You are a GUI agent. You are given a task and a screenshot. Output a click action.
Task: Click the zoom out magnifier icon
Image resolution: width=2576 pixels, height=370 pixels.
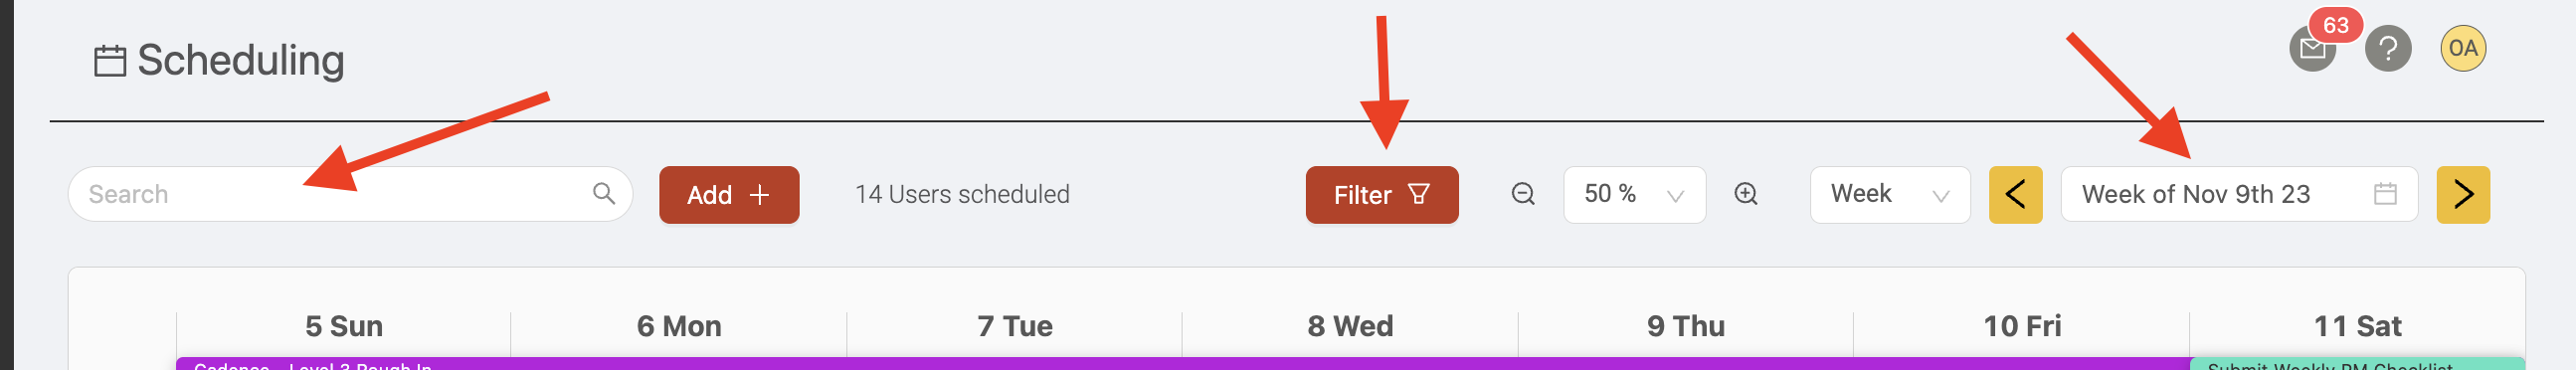1523,194
